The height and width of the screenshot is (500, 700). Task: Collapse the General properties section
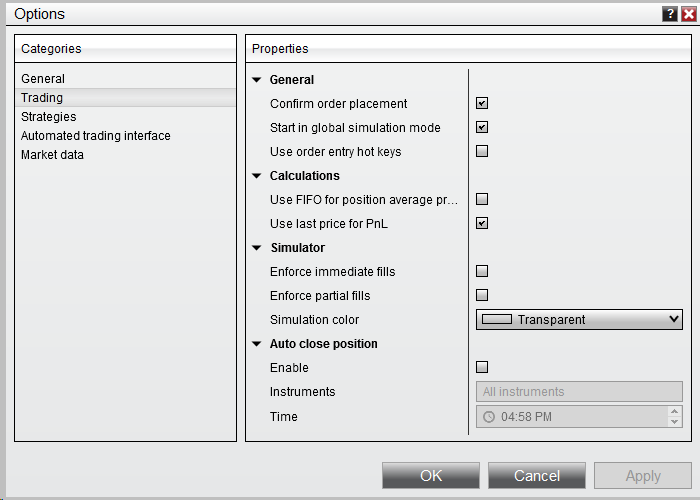(257, 80)
